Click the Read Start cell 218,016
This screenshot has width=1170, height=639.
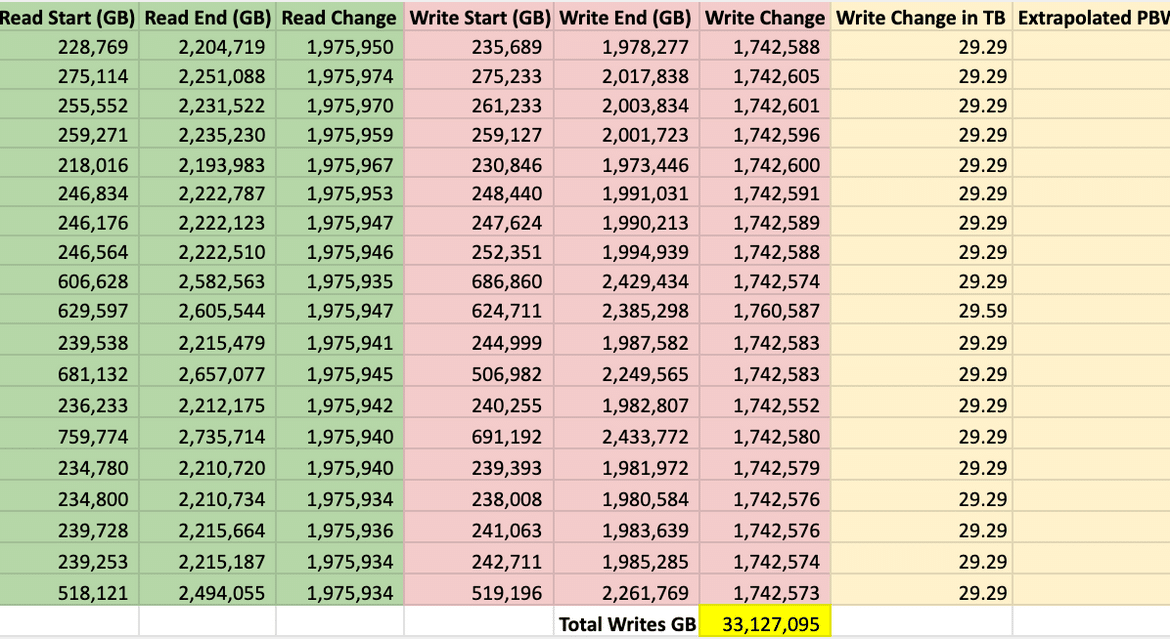tap(69, 164)
